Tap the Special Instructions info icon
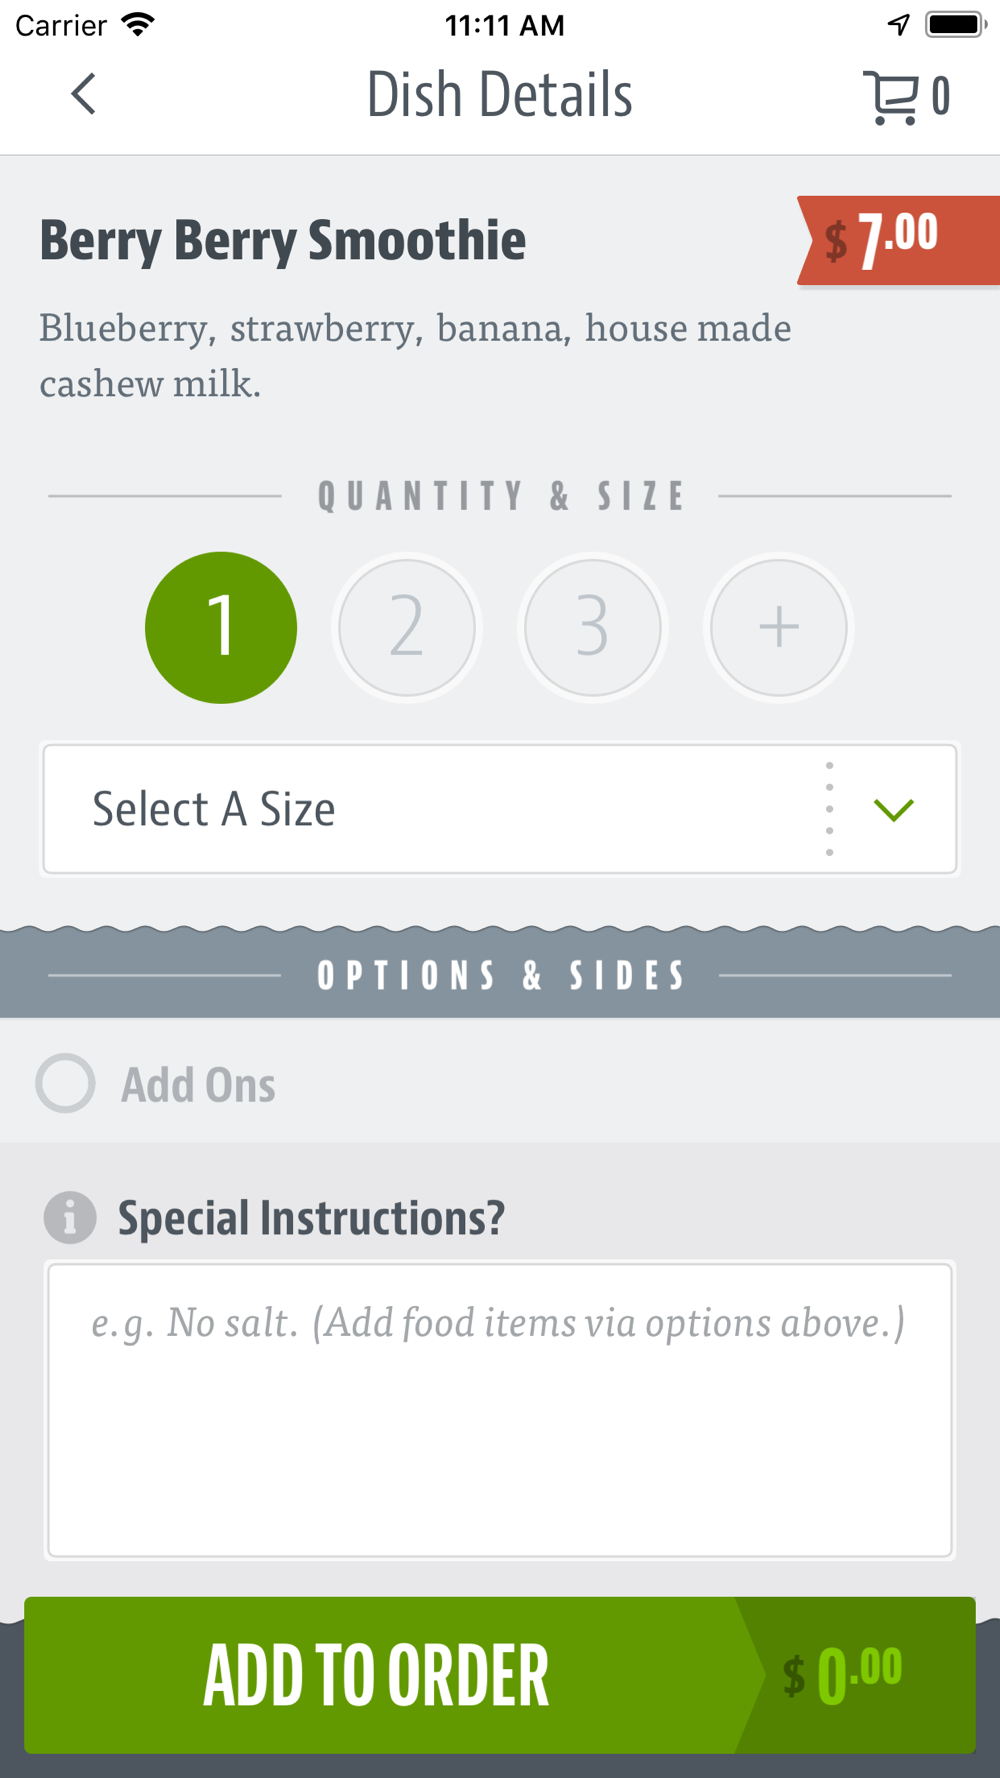Image resolution: width=1000 pixels, height=1778 pixels. (x=70, y=1217)
